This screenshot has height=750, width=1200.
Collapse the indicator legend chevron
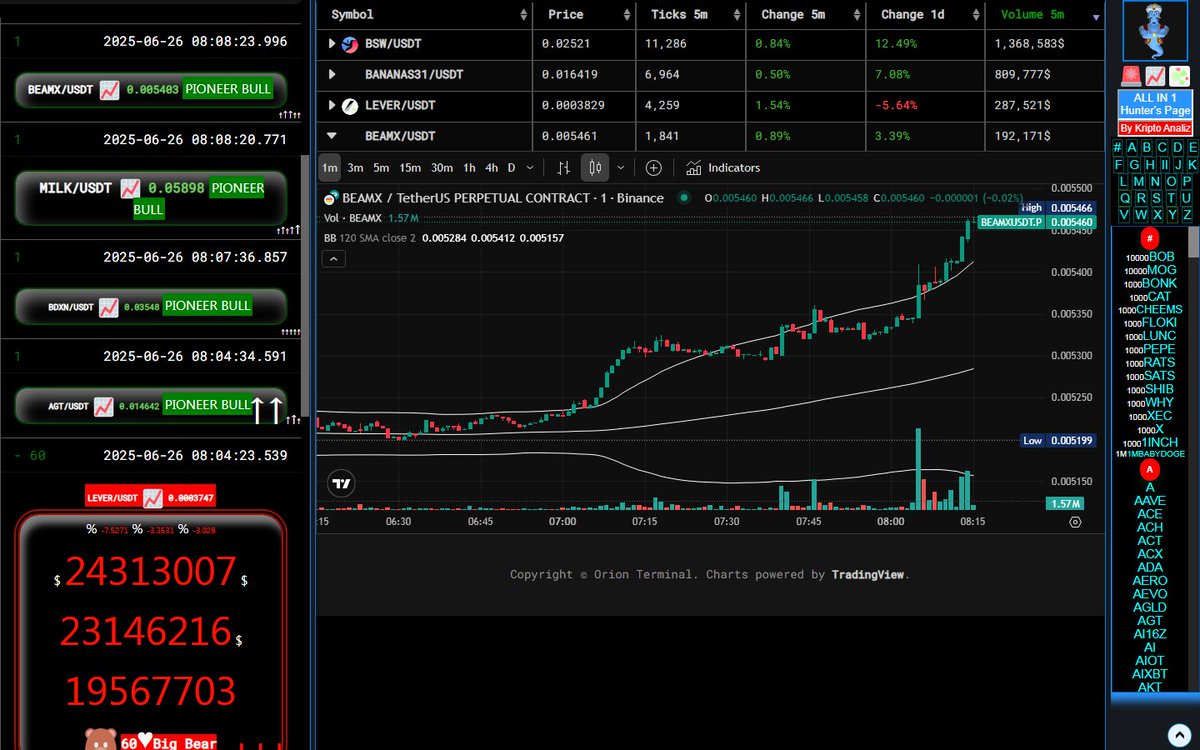[x=334, y=259]
